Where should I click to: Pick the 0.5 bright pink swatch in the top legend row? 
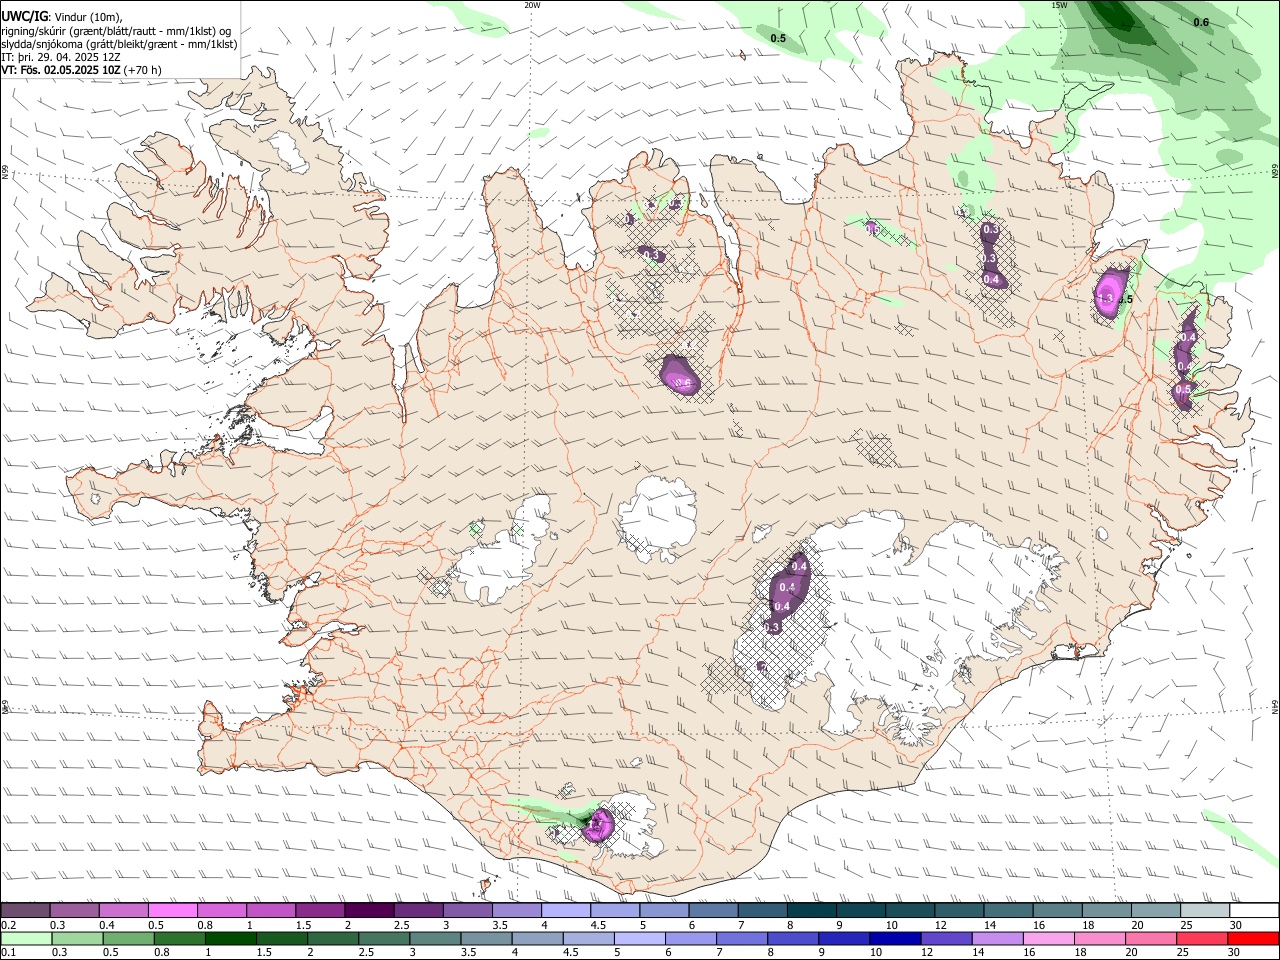(173, 911)
